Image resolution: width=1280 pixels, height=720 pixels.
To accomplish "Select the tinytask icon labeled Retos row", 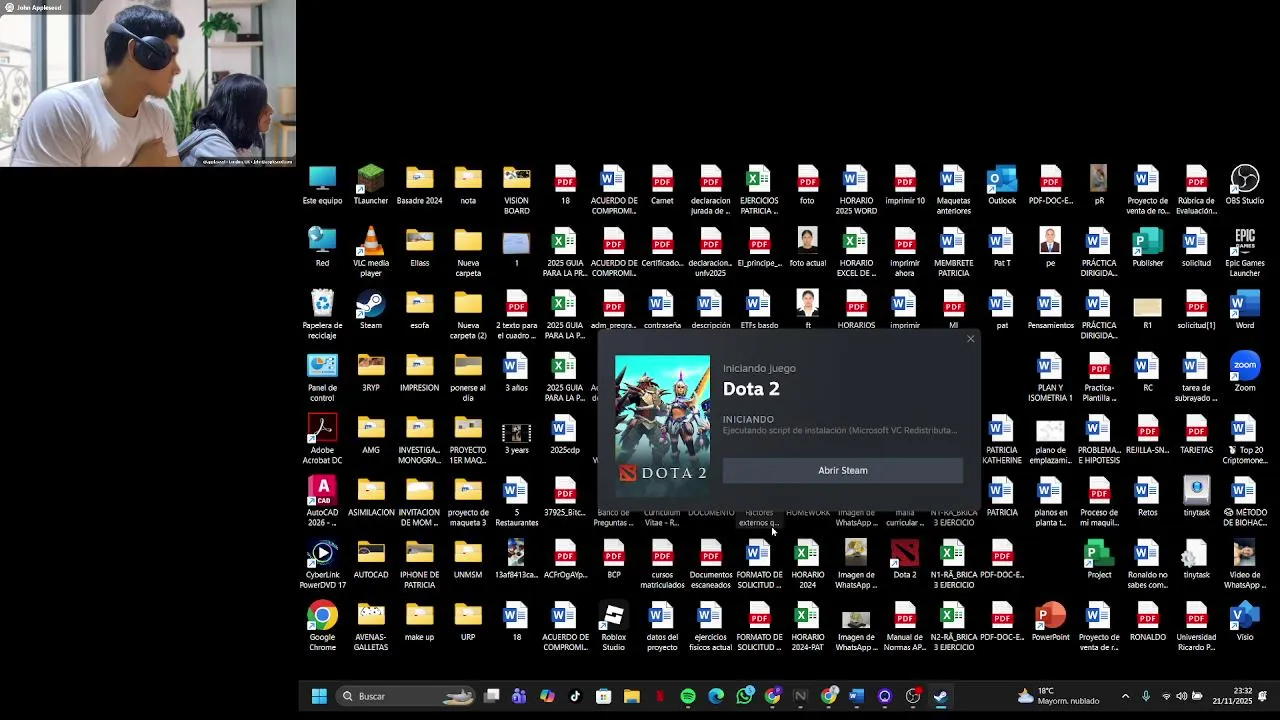I will tap(1196, 496).
